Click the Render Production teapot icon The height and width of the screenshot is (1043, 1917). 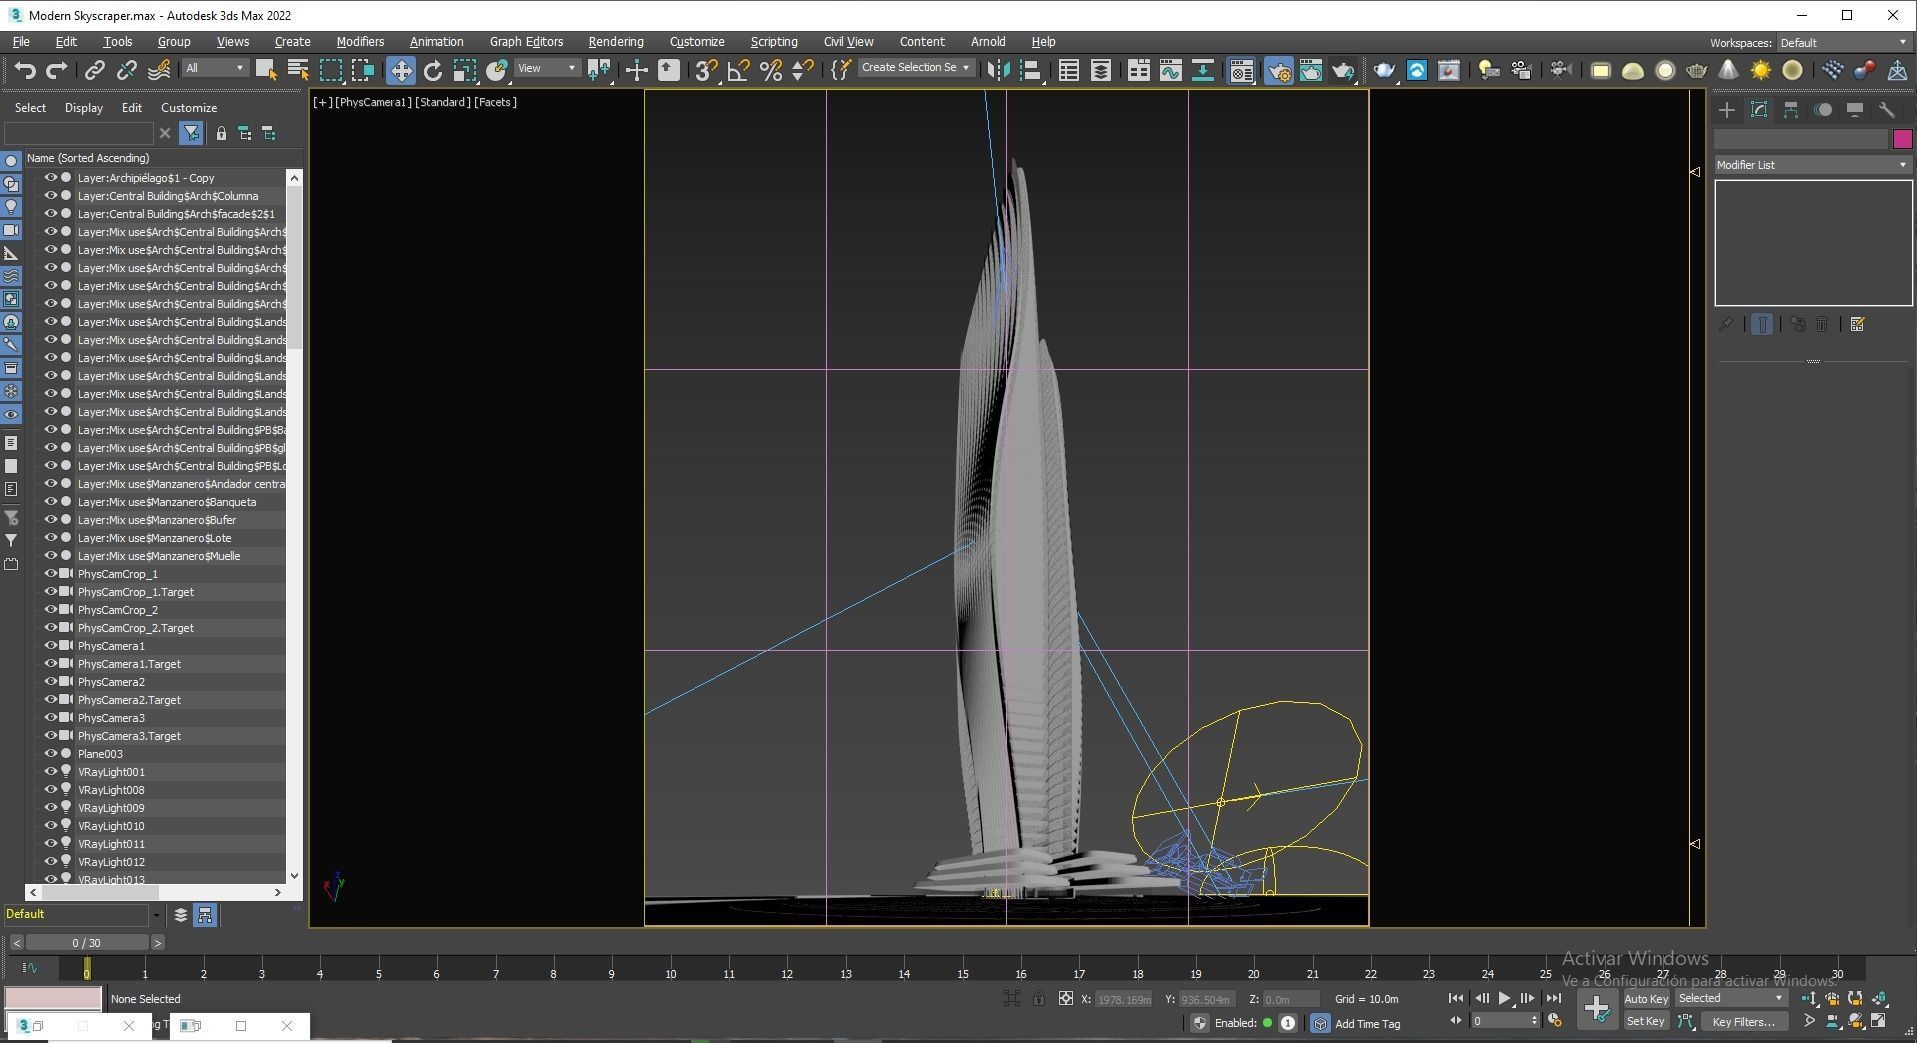[x=1343, y=70]
